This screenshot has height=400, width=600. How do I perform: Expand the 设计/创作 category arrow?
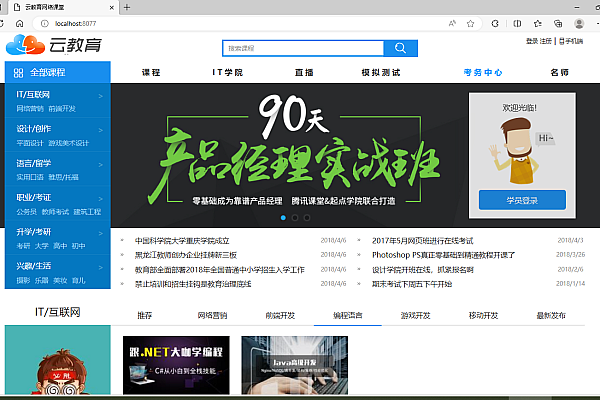pos(101,131)
